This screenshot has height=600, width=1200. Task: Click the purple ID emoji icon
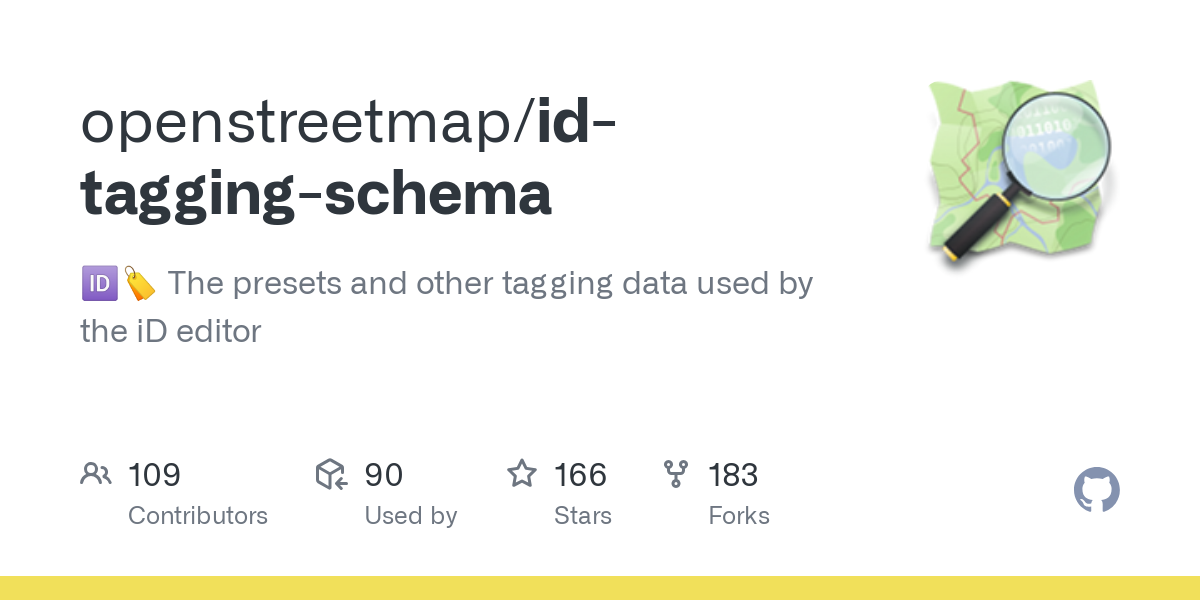(99, 284)
